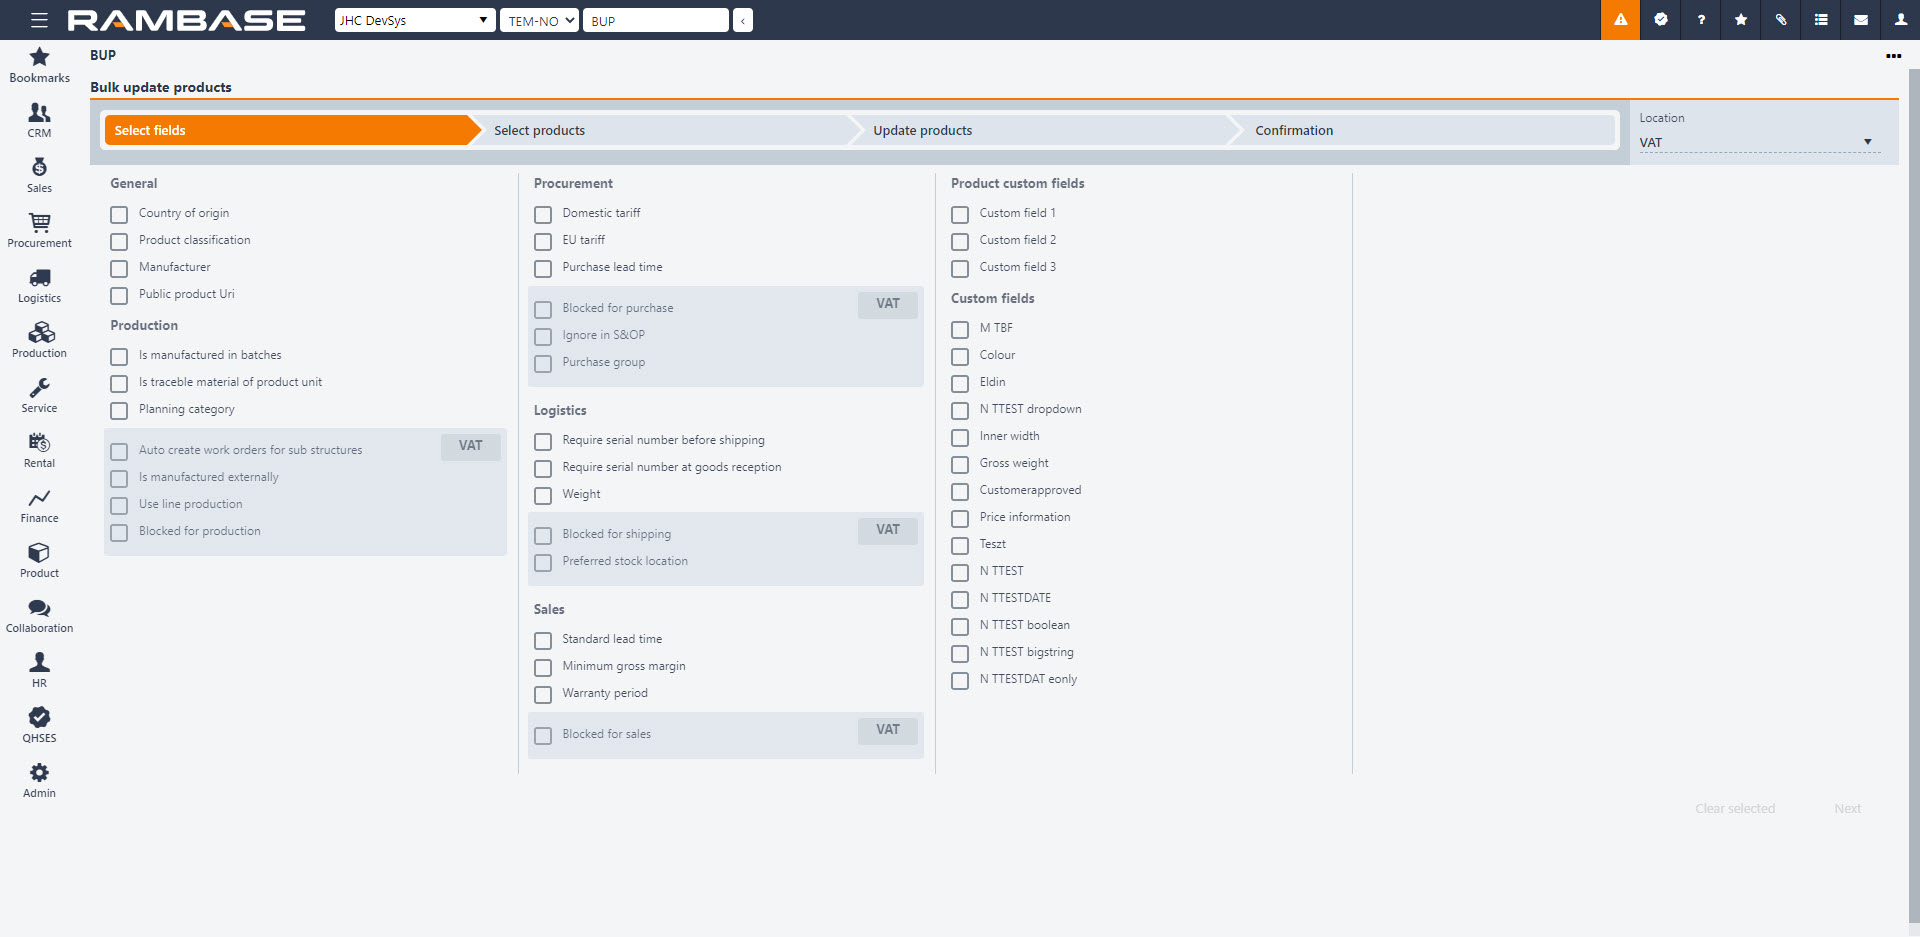
Task: Open the TEM-NO database dropdown
Action: tap(539, 20)
